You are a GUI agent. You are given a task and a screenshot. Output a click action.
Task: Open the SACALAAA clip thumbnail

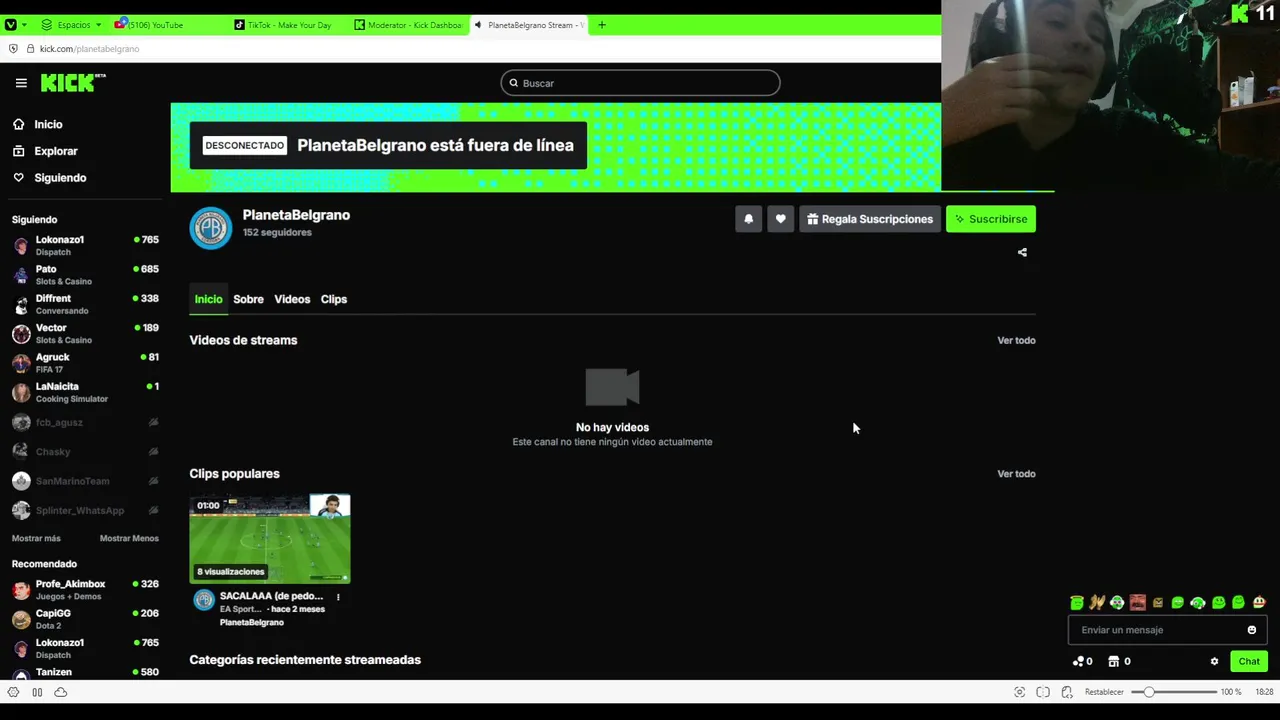[x=270, y=539]
